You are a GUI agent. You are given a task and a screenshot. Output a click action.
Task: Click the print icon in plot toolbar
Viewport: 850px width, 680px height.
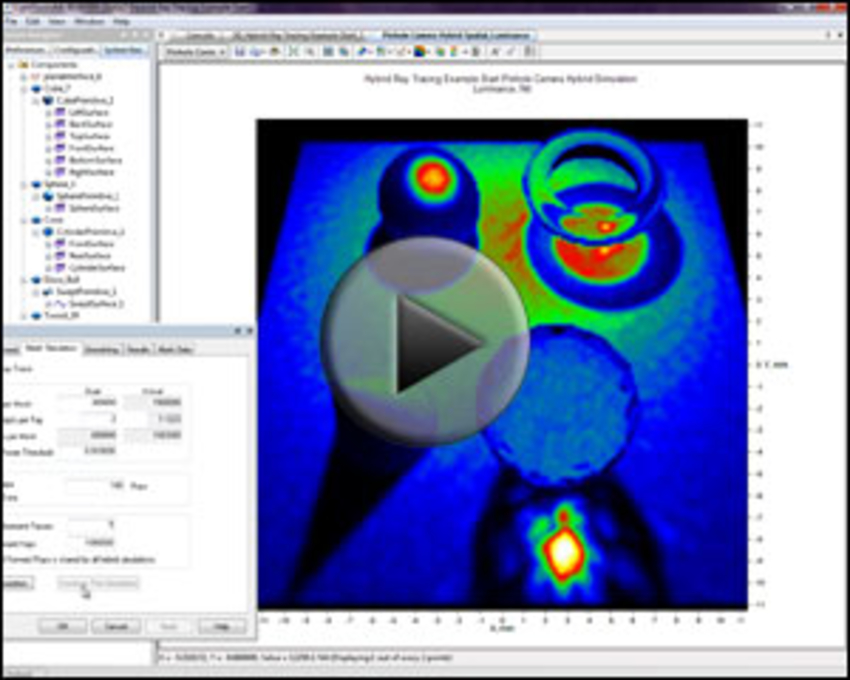271,50
